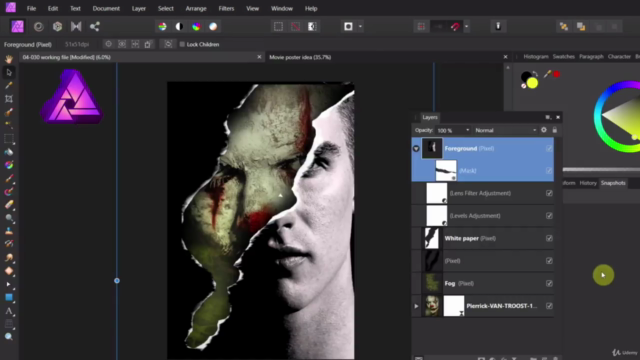Image resolution: width=640 pixels, height=360 pixels.
Task: Toggle visibility of the Mask layer
Action: [549, 171]
